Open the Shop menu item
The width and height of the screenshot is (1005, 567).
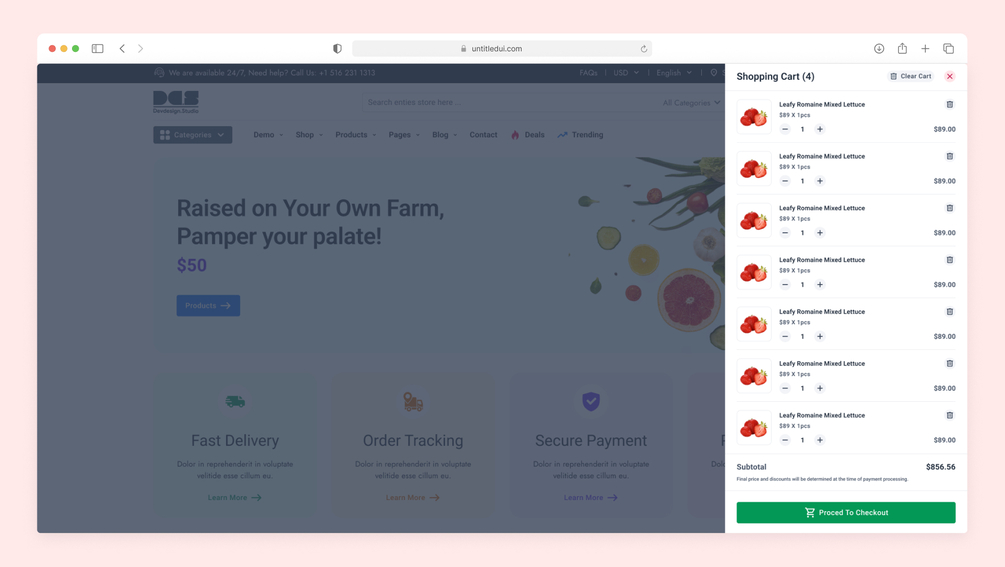point(309,135)
